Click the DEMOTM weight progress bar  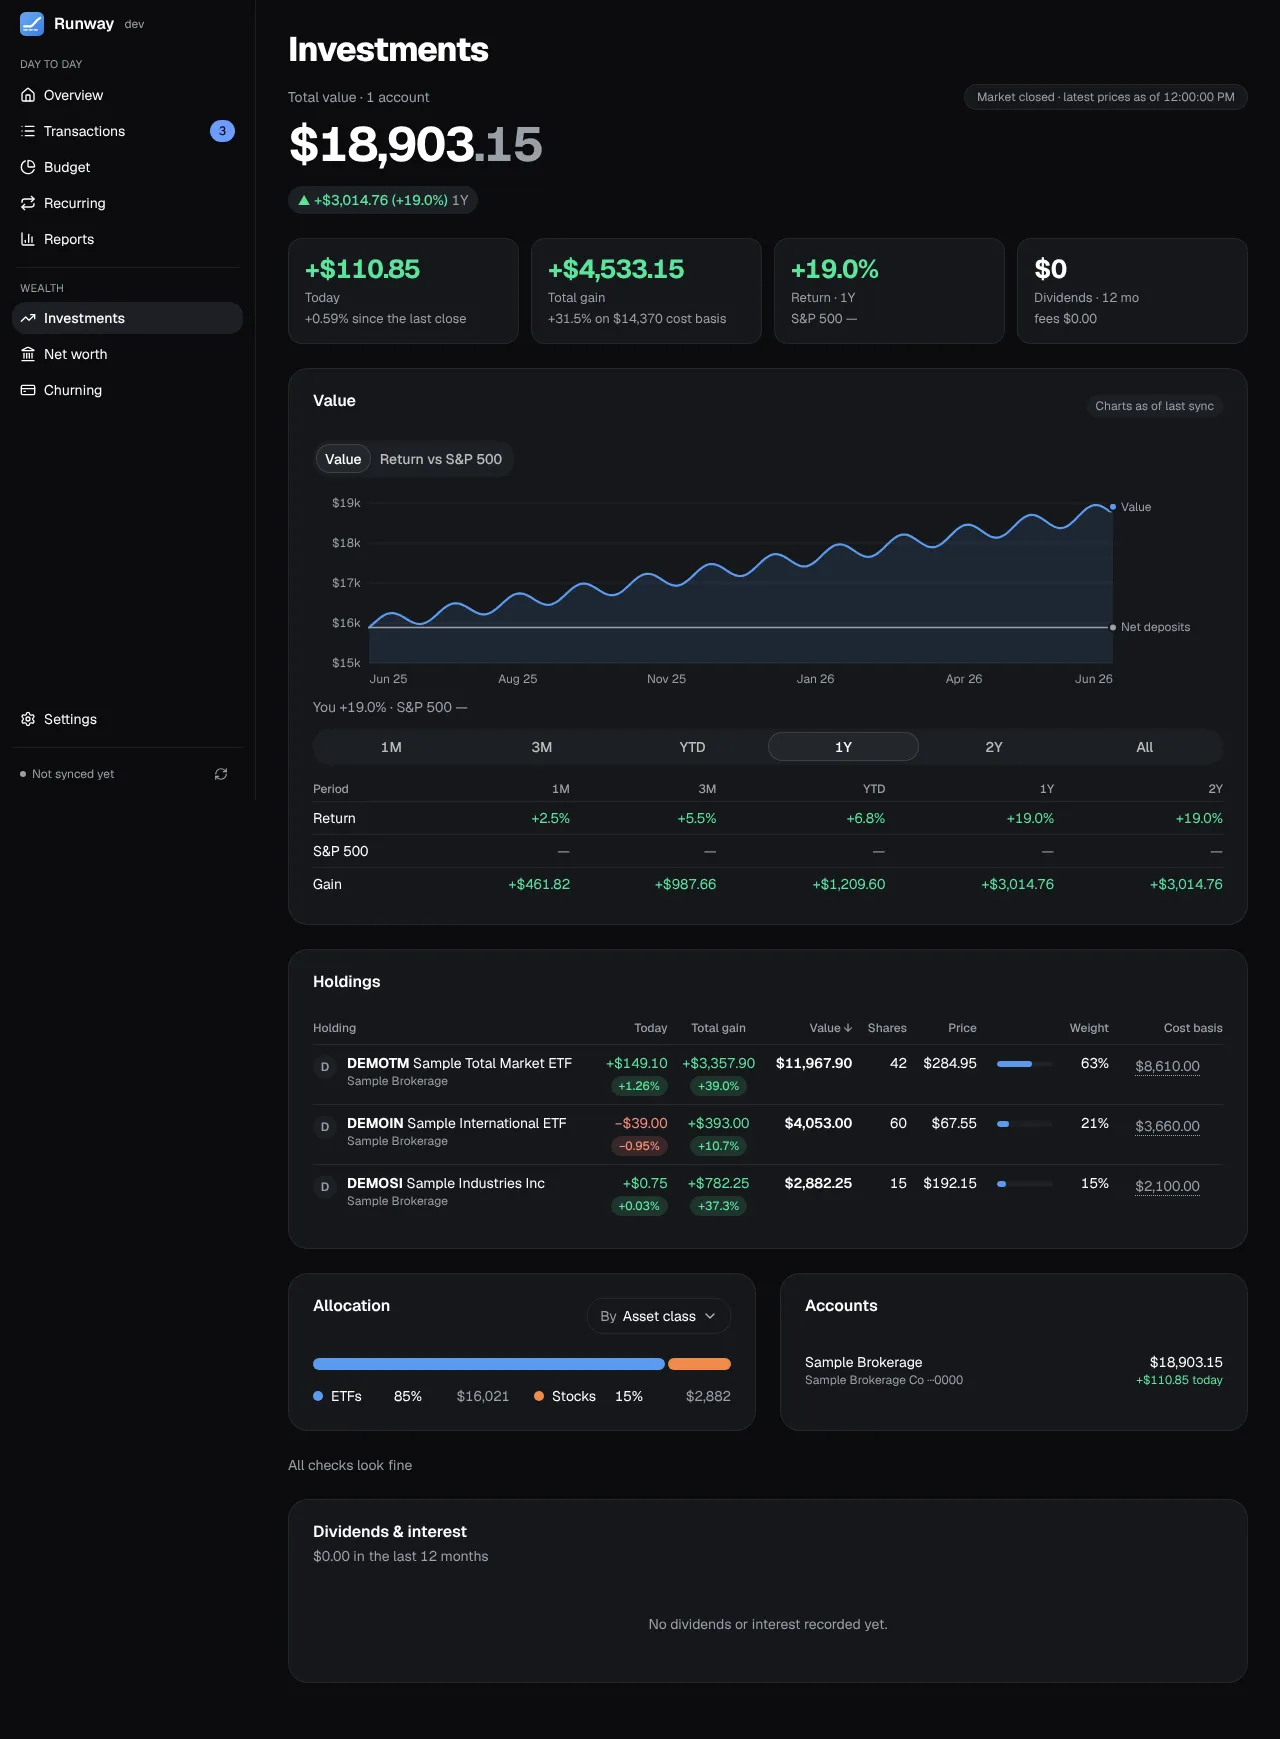(1025, 1064)
